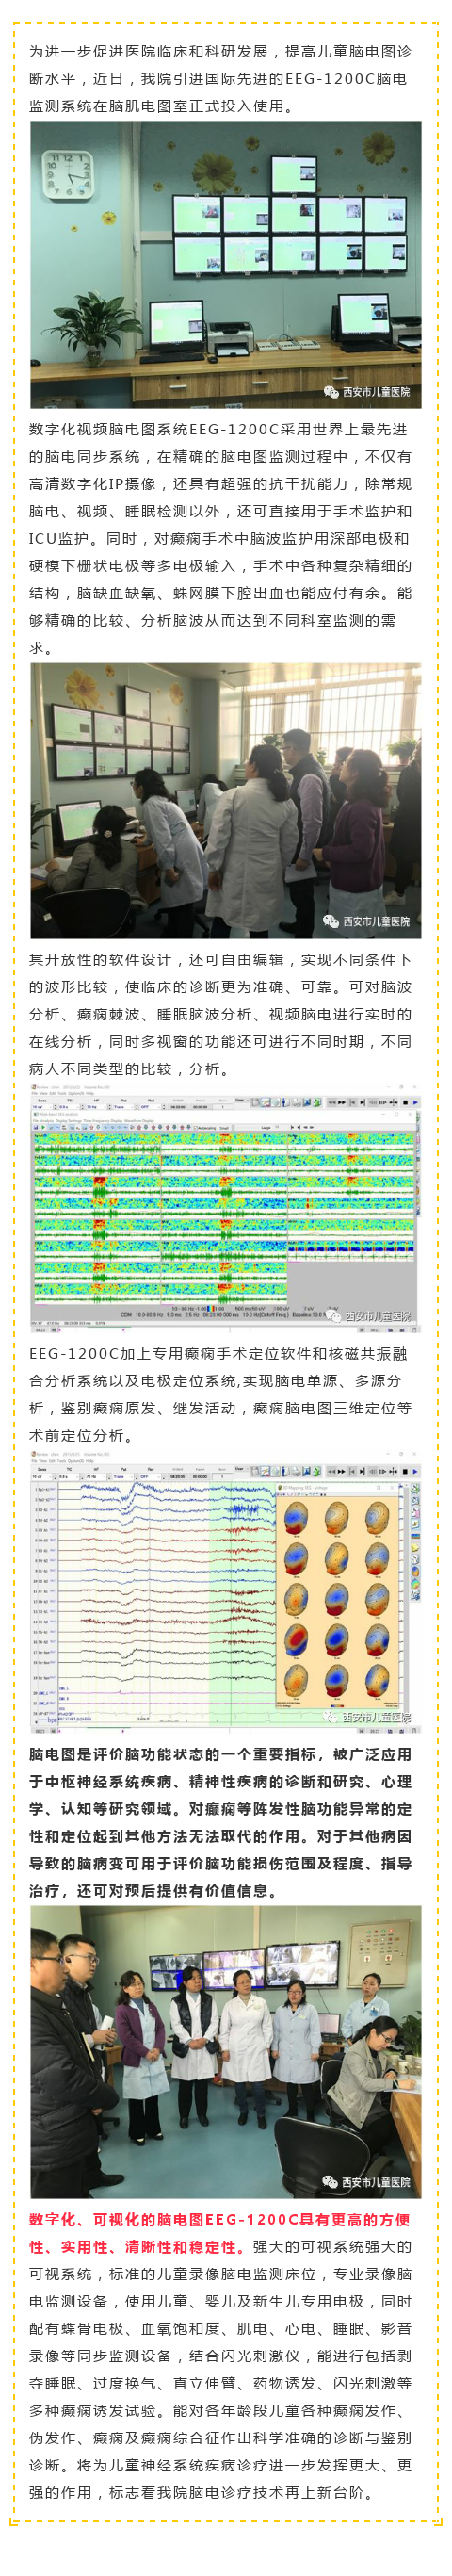Image resolution: width=452 pixels, height=2576 pixels.
Task: Click closing sentence "标志着我院脑电诊疗技术再上新台阶"
Action: [241, 2493]
